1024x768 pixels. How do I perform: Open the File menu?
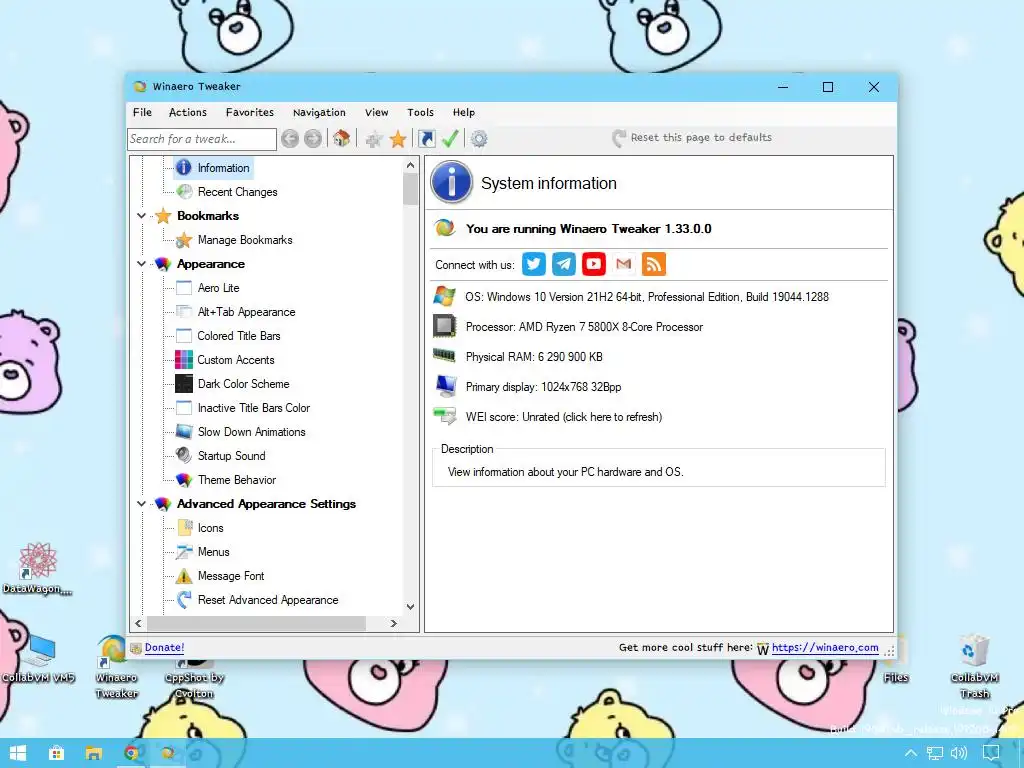(142, 112)
